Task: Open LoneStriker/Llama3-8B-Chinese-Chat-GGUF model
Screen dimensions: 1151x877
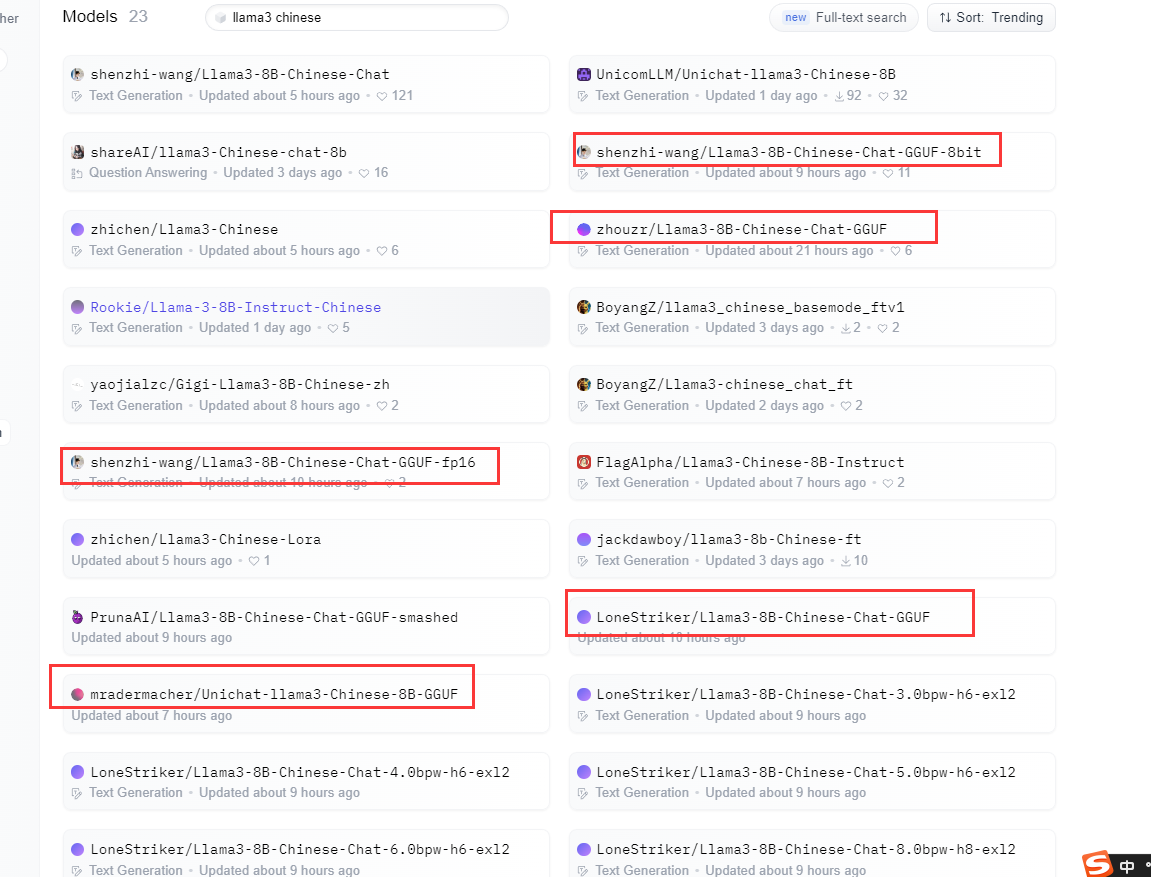Action: [x=763, y=617]
